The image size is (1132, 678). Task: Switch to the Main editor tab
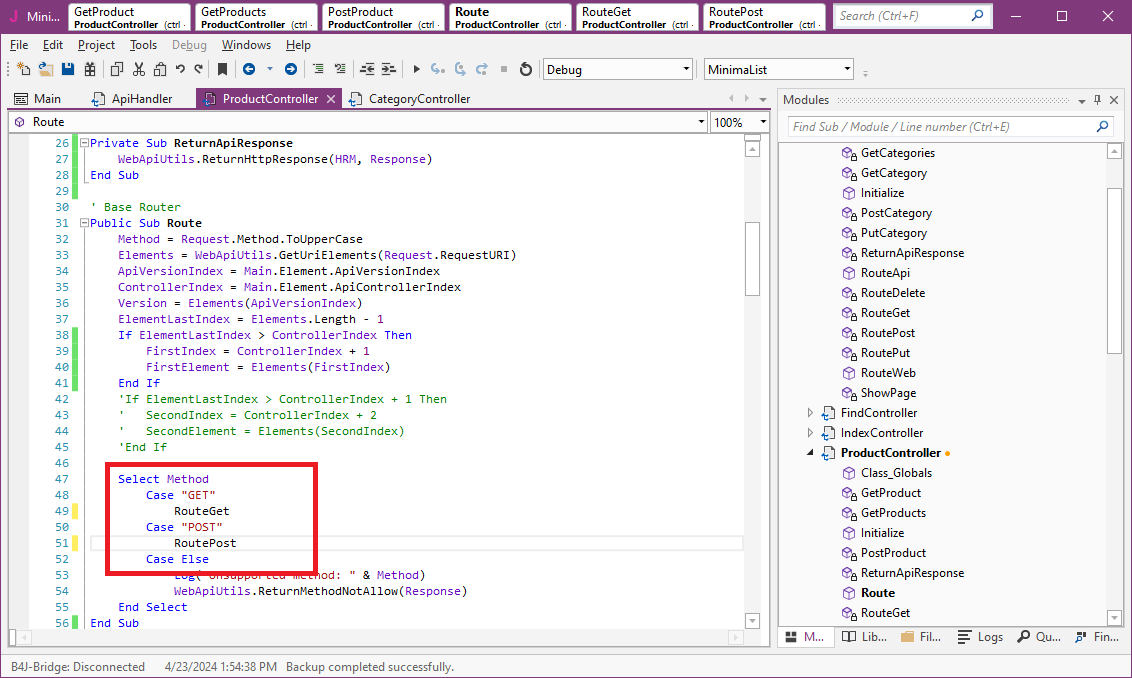(x=38, y=99)
